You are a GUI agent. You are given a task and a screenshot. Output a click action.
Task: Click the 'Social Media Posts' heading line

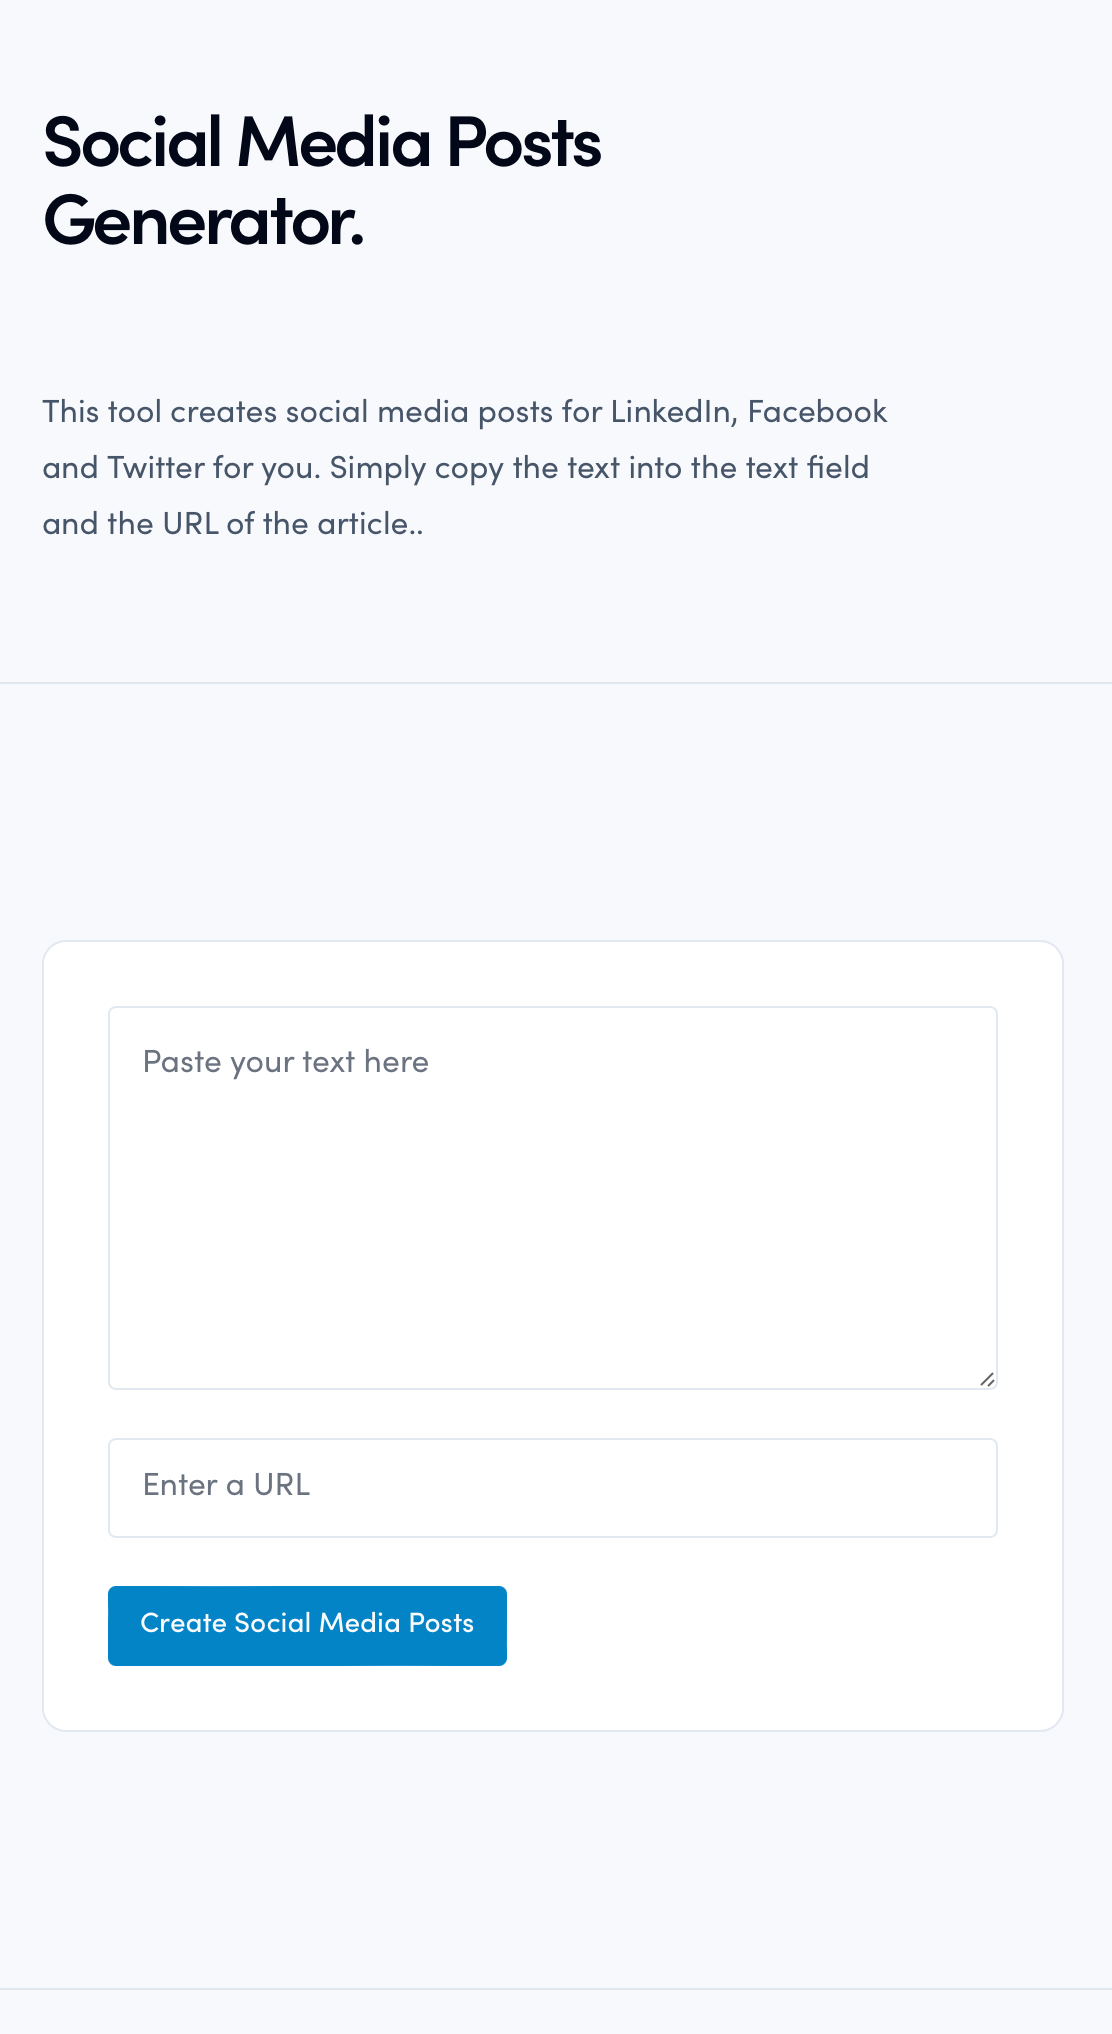tap(322, 143)
